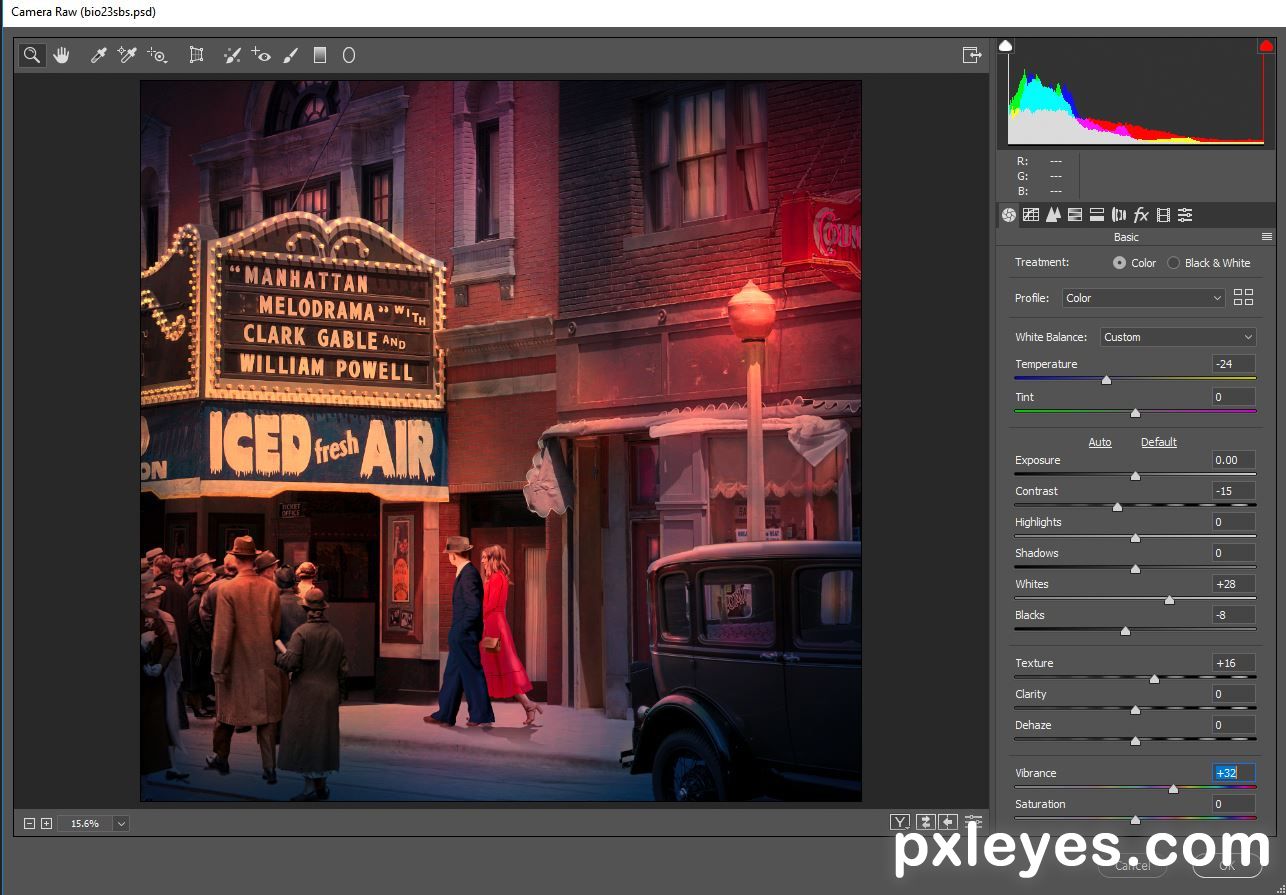This screenshot has width=1286, height=895.
Task: Open the Basic panel aperture tab
Action: tap(1009, 215)
